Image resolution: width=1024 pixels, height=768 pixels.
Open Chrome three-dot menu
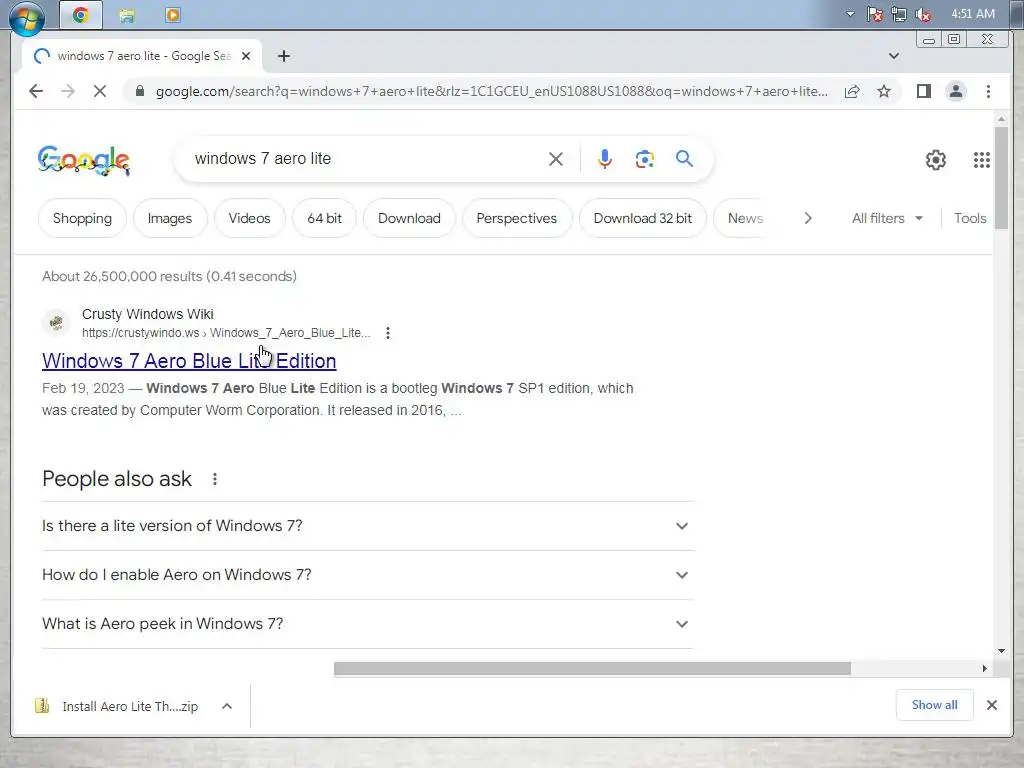point(988,91)
